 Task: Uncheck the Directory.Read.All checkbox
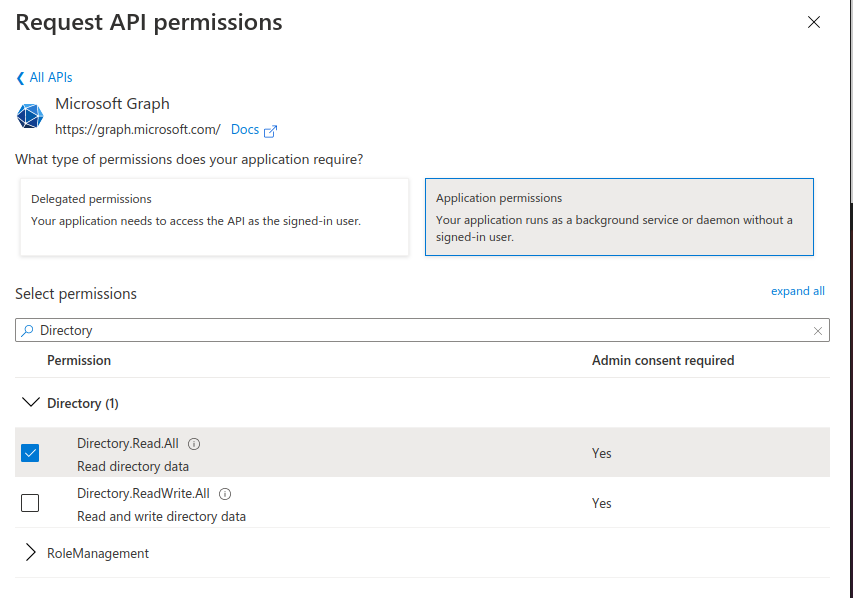(30, 453)
